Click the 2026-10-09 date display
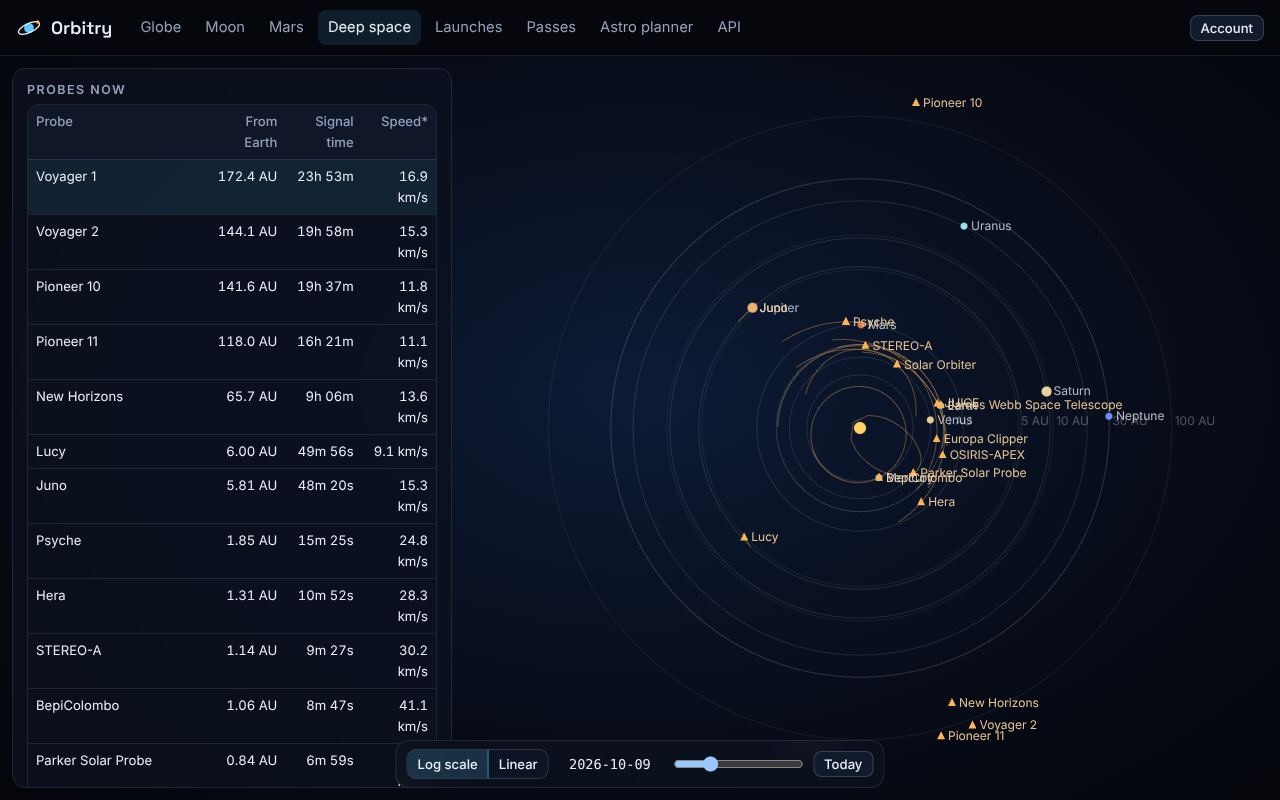1280x800 pixels. 610,764
